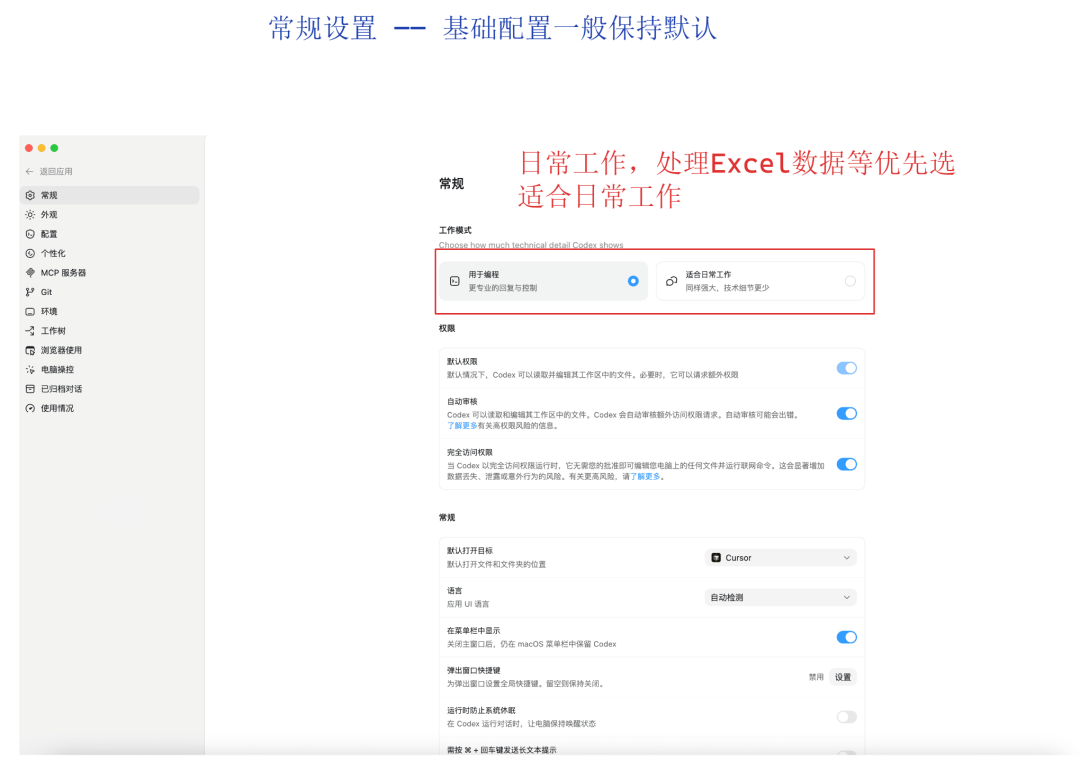Click the icon beside 个性化

pyautogui.click(x=30, y=253)
